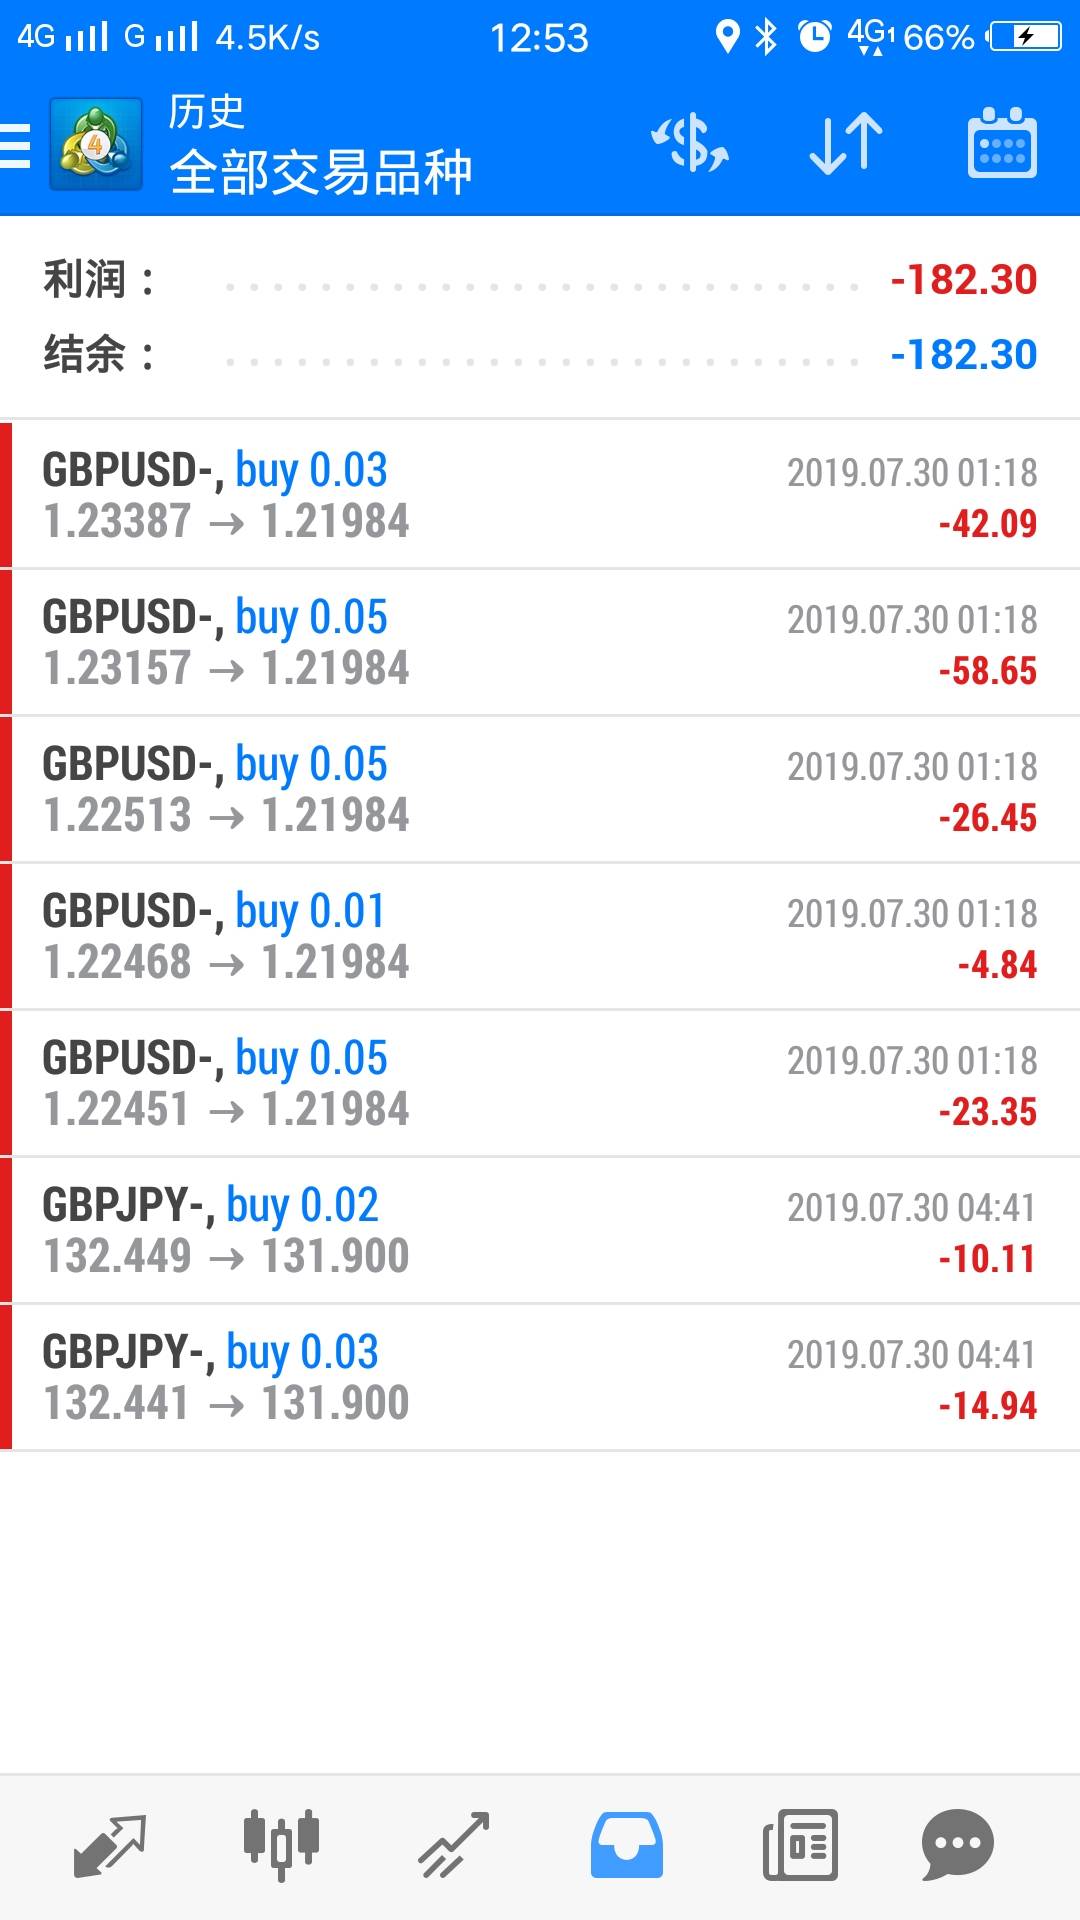Image resolution: width=1080 pixels, height=1920 pixels.
Task: Tap the MetaTrader 4 app logo
Action: click(95, 145)
